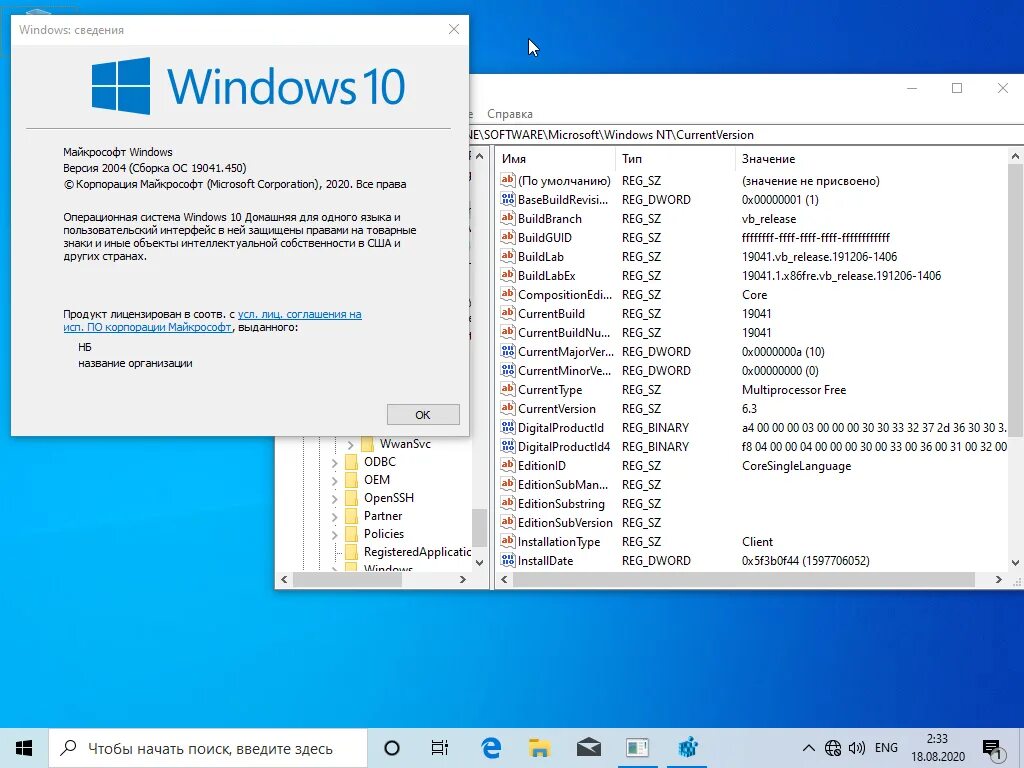
Task: Select RegisteredApplications tree key
Action: click(417, 552)
